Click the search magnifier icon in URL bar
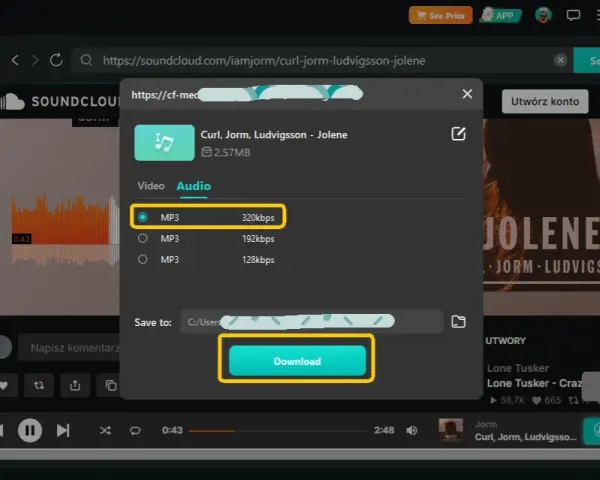Viewport: 600px width, 480px height. coord(86,60)
